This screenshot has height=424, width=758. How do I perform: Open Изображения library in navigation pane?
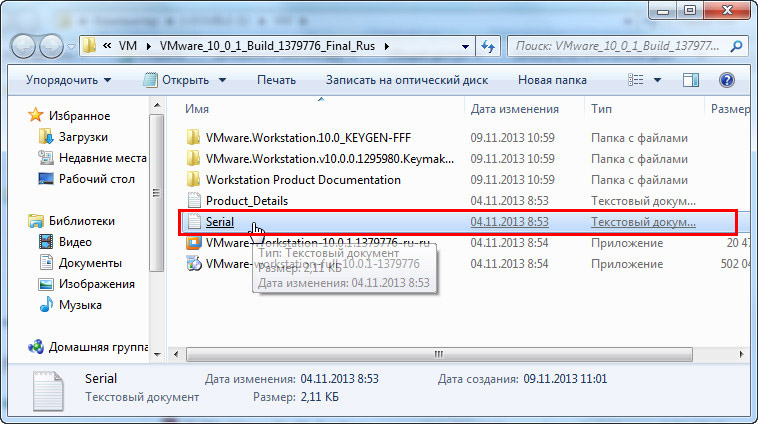(97, 284)
